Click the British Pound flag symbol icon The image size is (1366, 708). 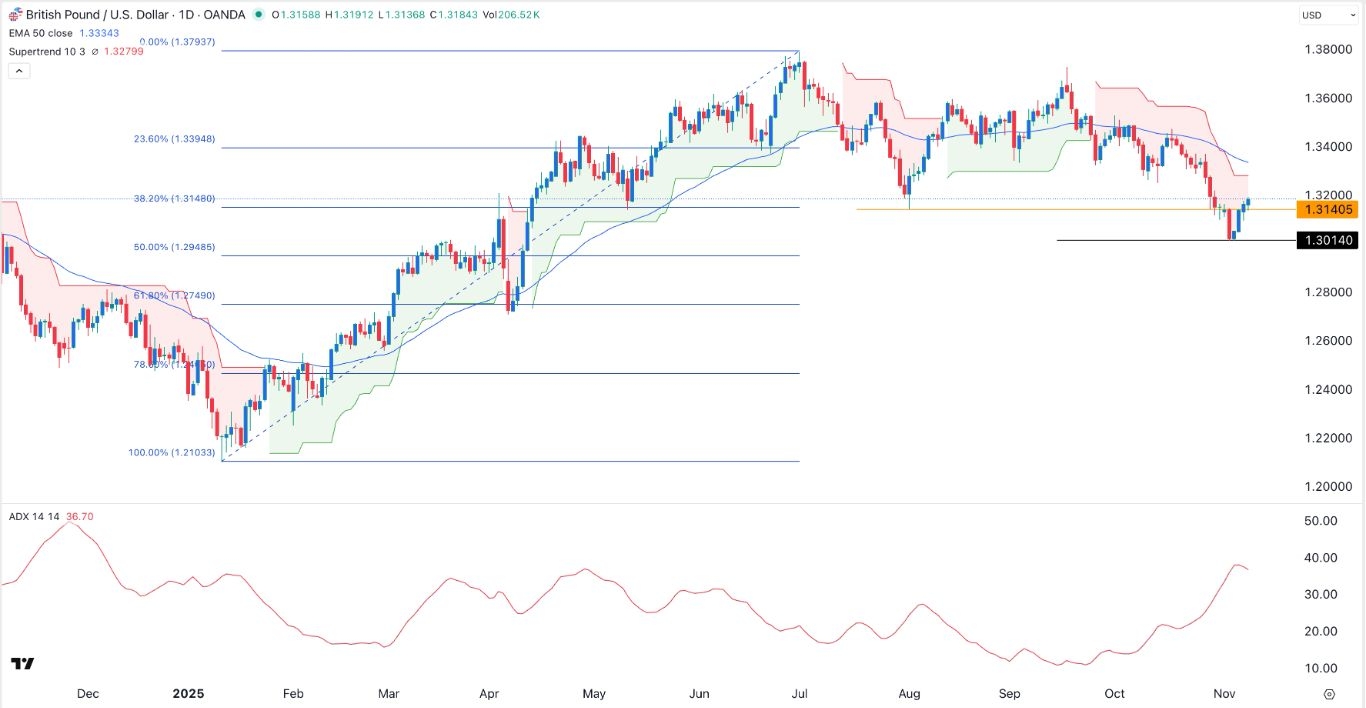tap(14, 14)
